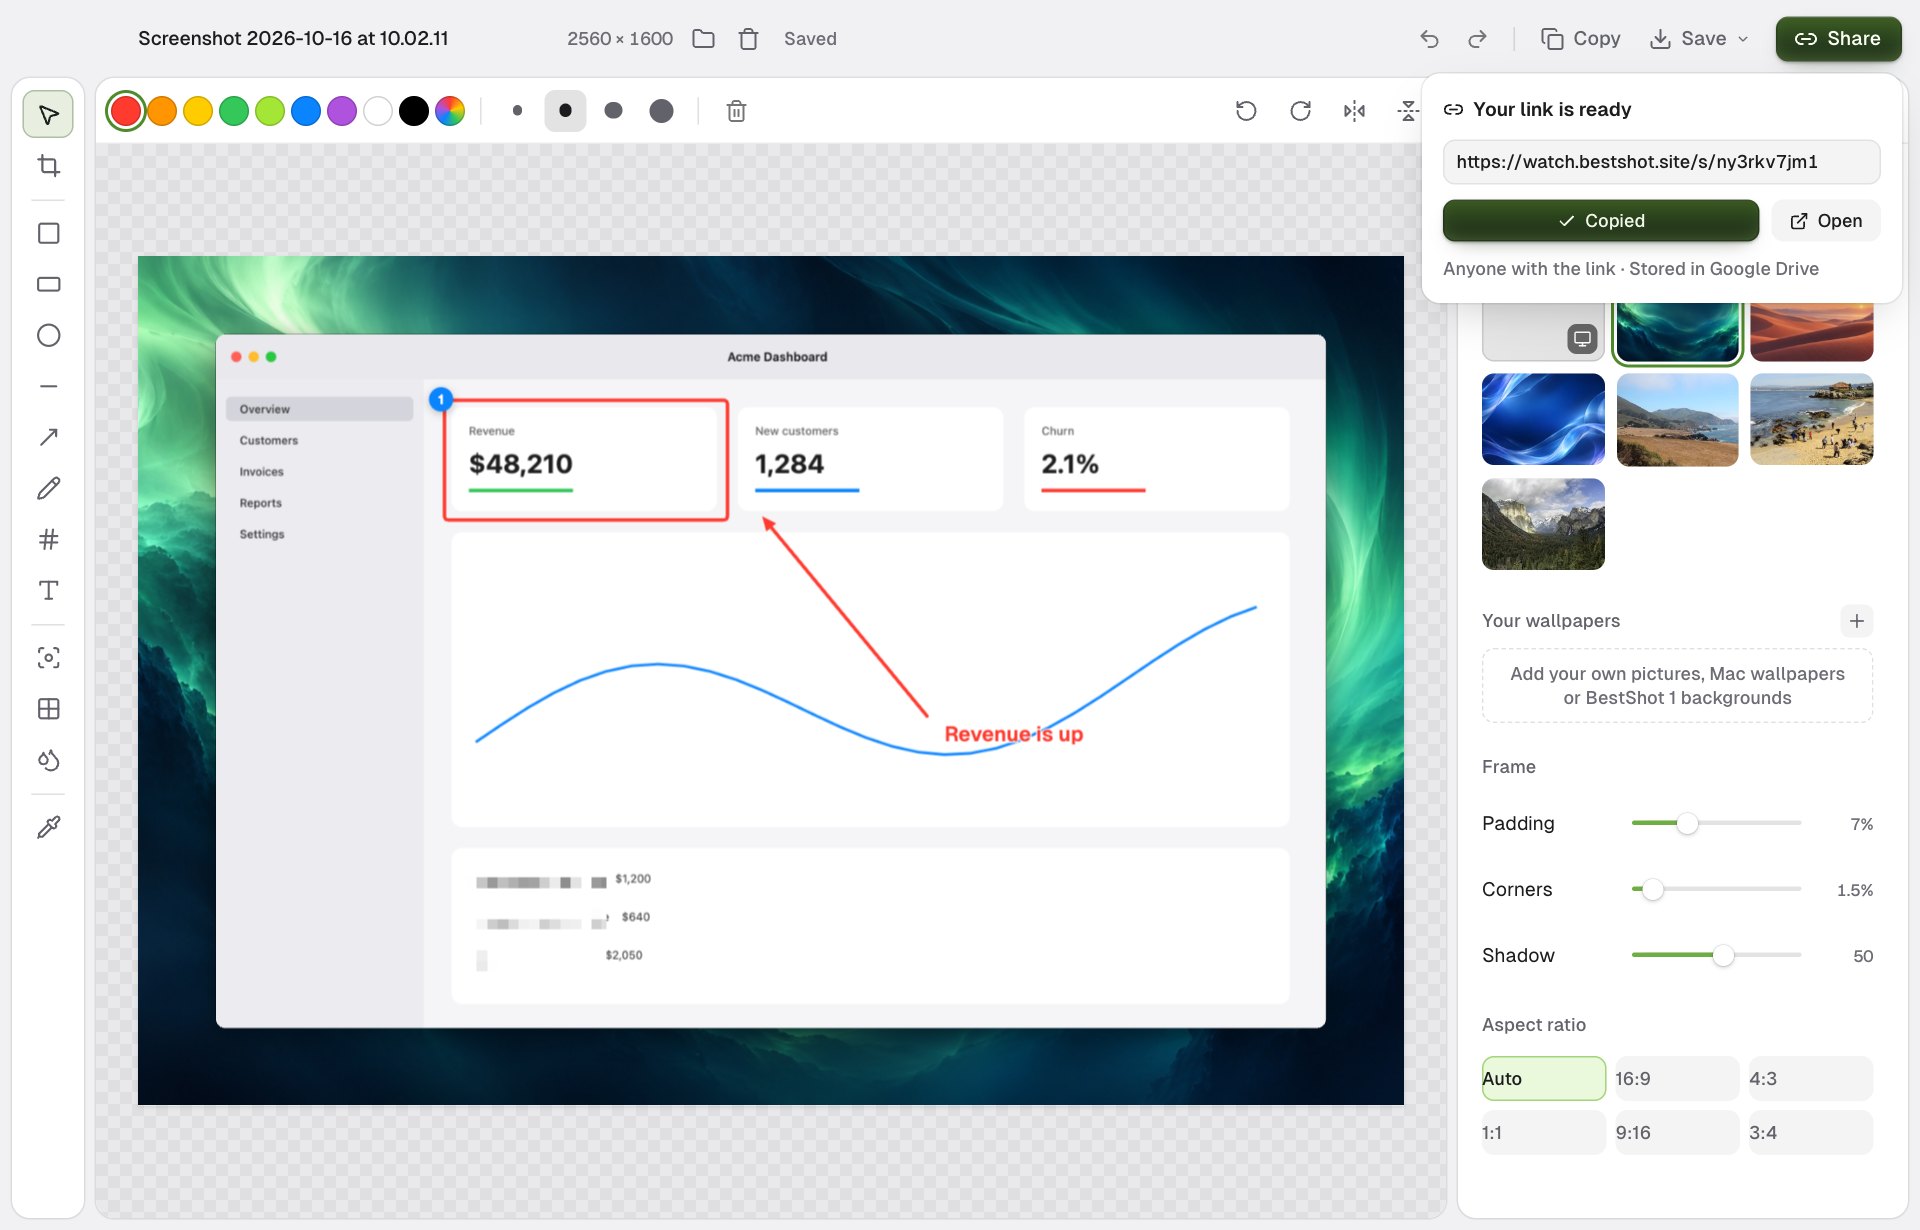Choose the filled wide rectangle tool
Screen dimensions: 1920x1230
click(48, 284)
